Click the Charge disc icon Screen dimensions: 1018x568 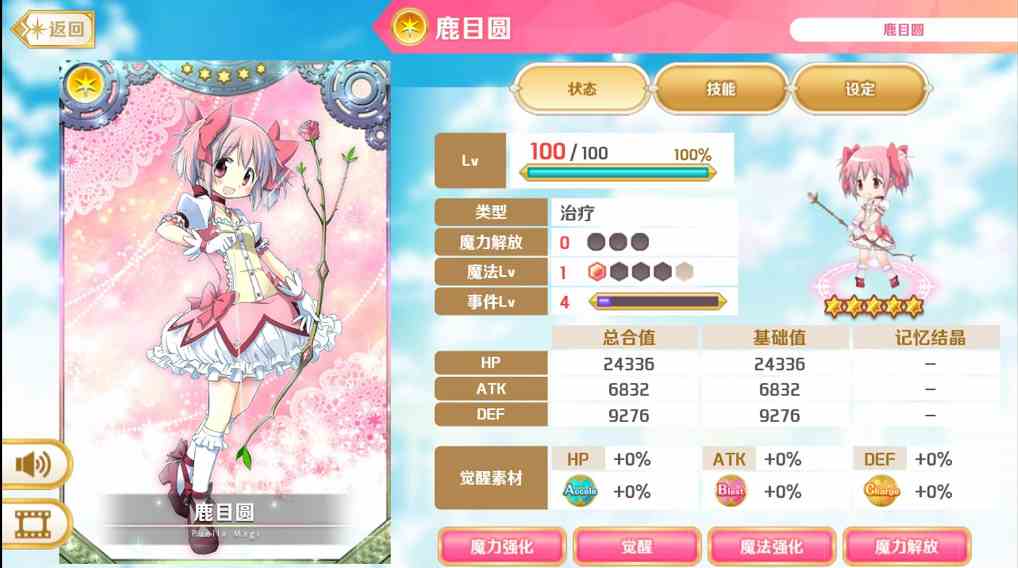coord(881,491)
